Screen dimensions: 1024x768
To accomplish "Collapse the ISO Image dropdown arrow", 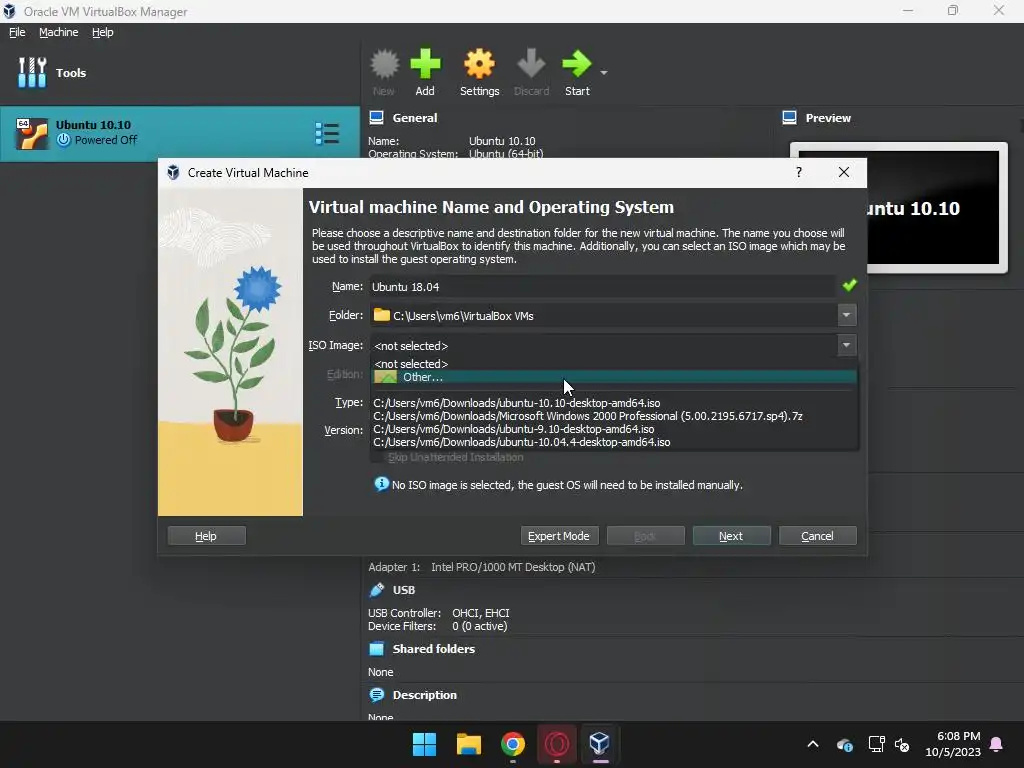I will [x=846, y=345].
